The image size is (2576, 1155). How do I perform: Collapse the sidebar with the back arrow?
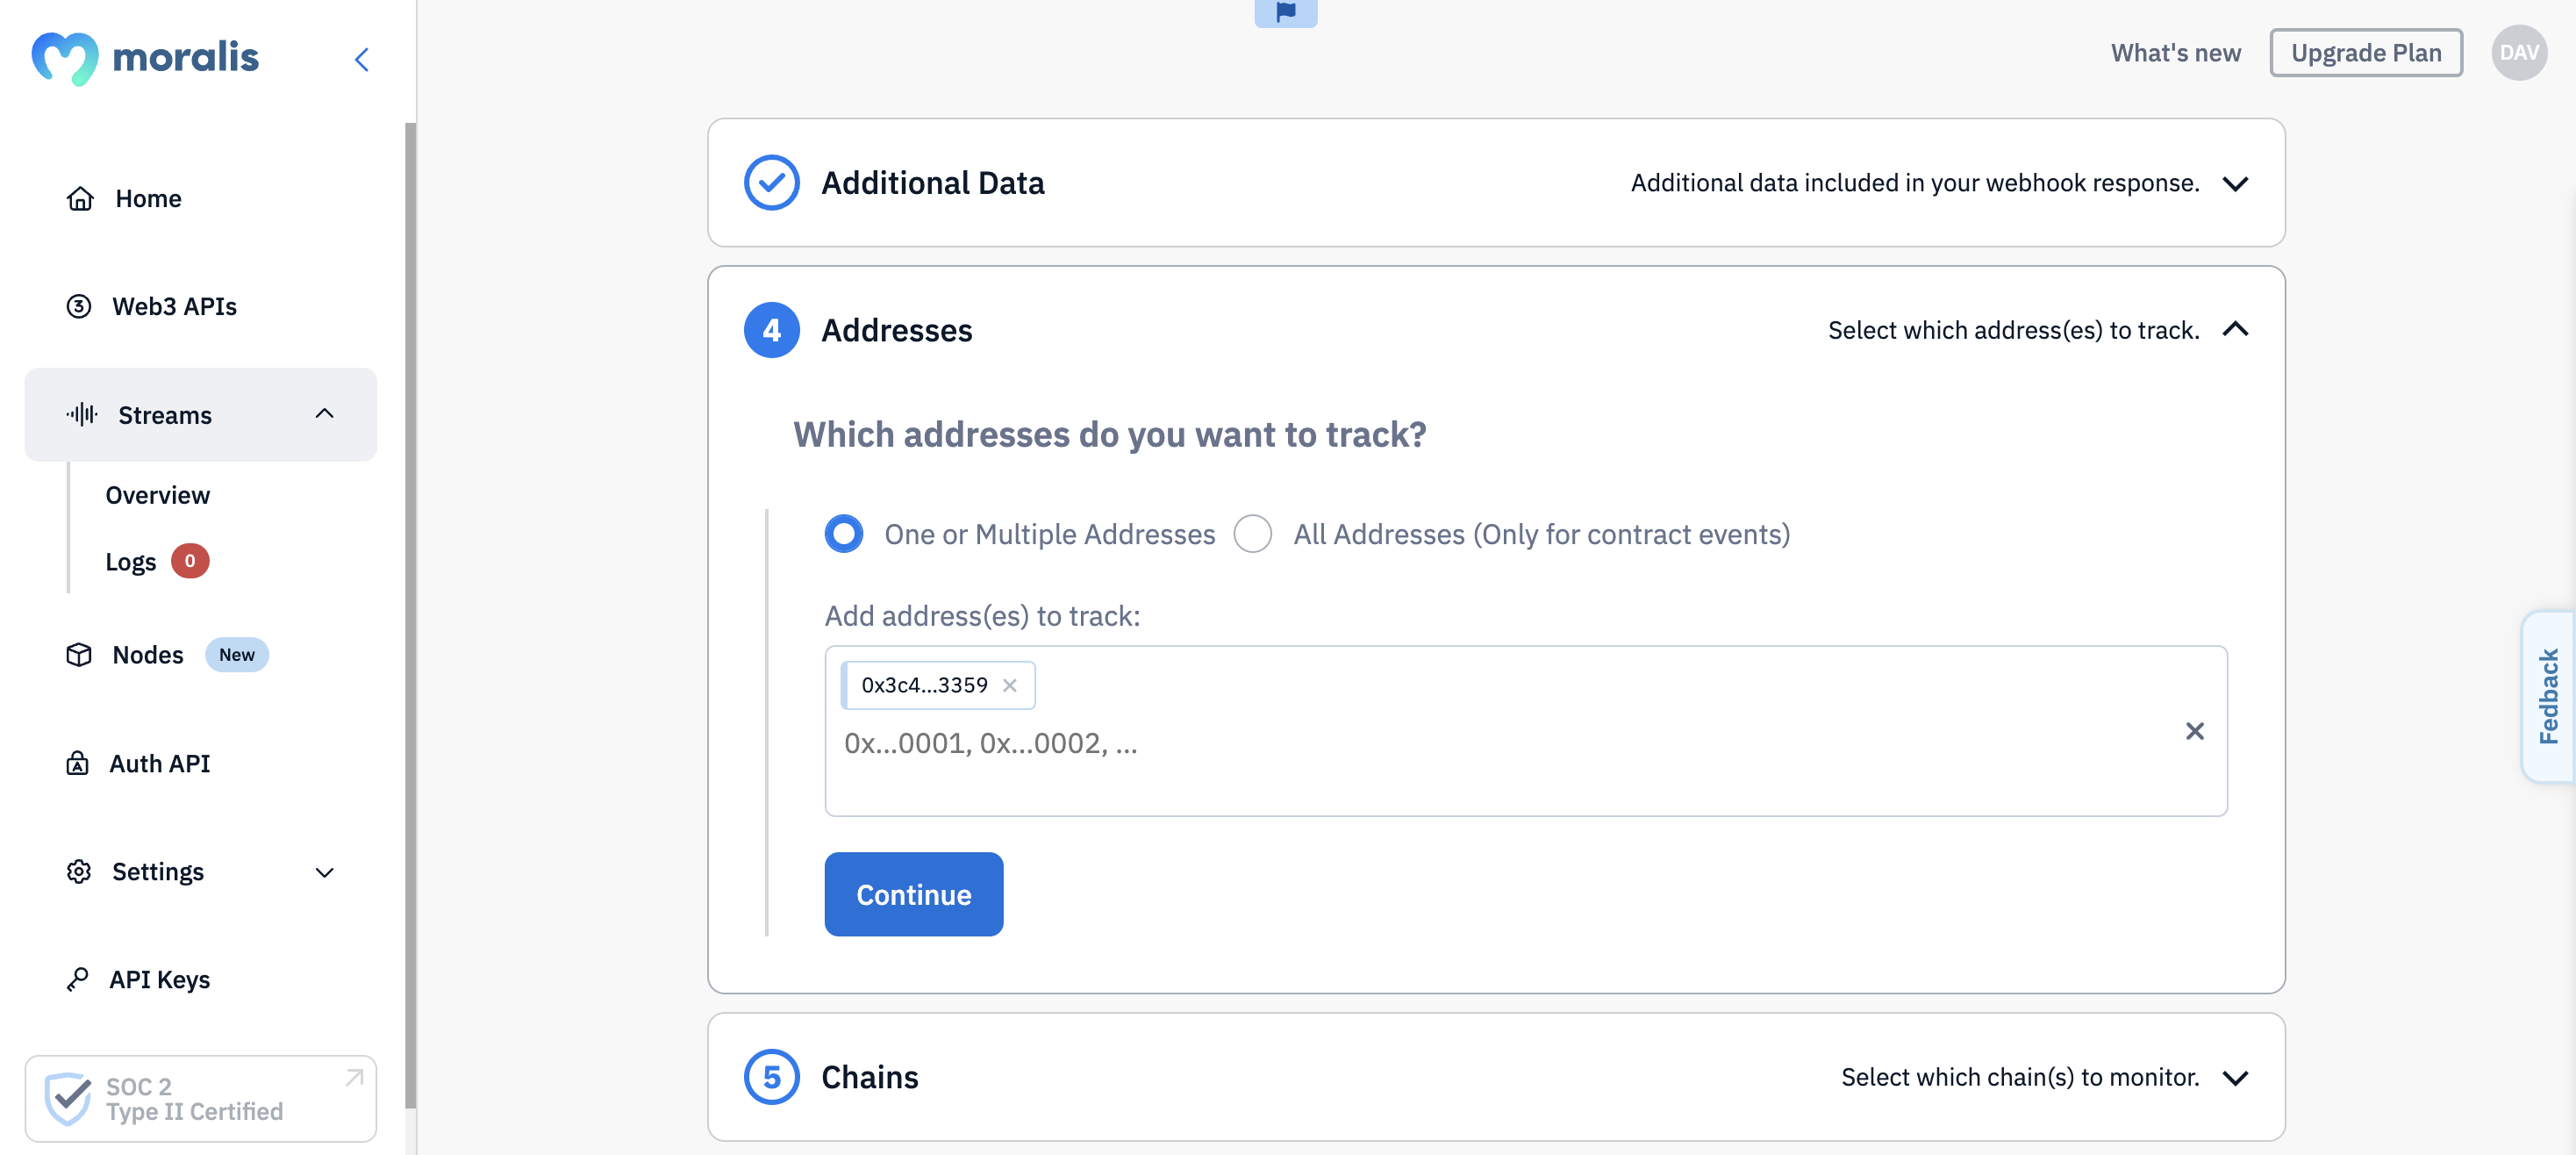362,59
